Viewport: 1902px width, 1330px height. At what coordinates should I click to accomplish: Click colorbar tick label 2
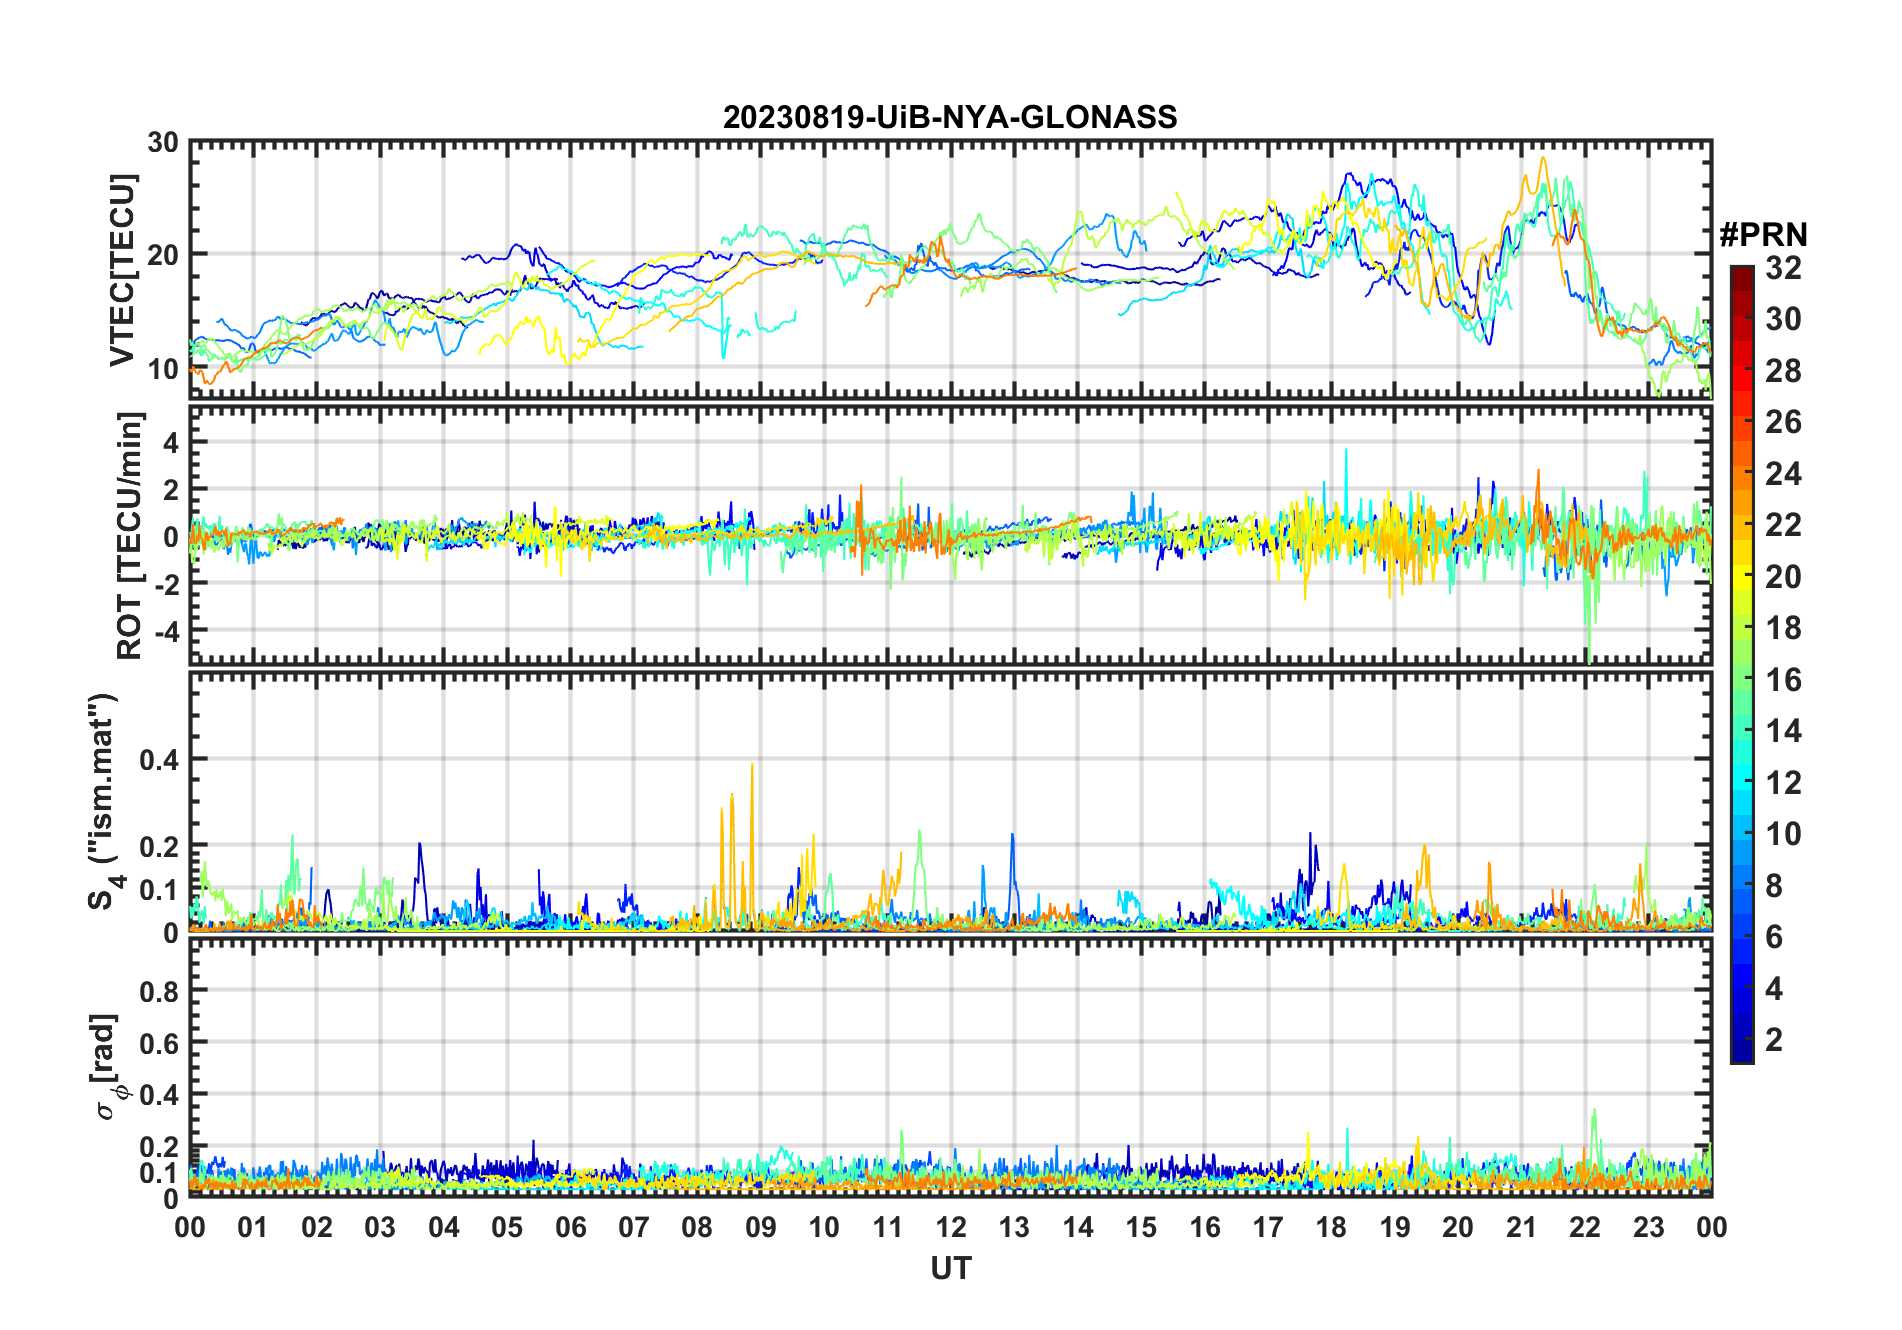1774,1040
